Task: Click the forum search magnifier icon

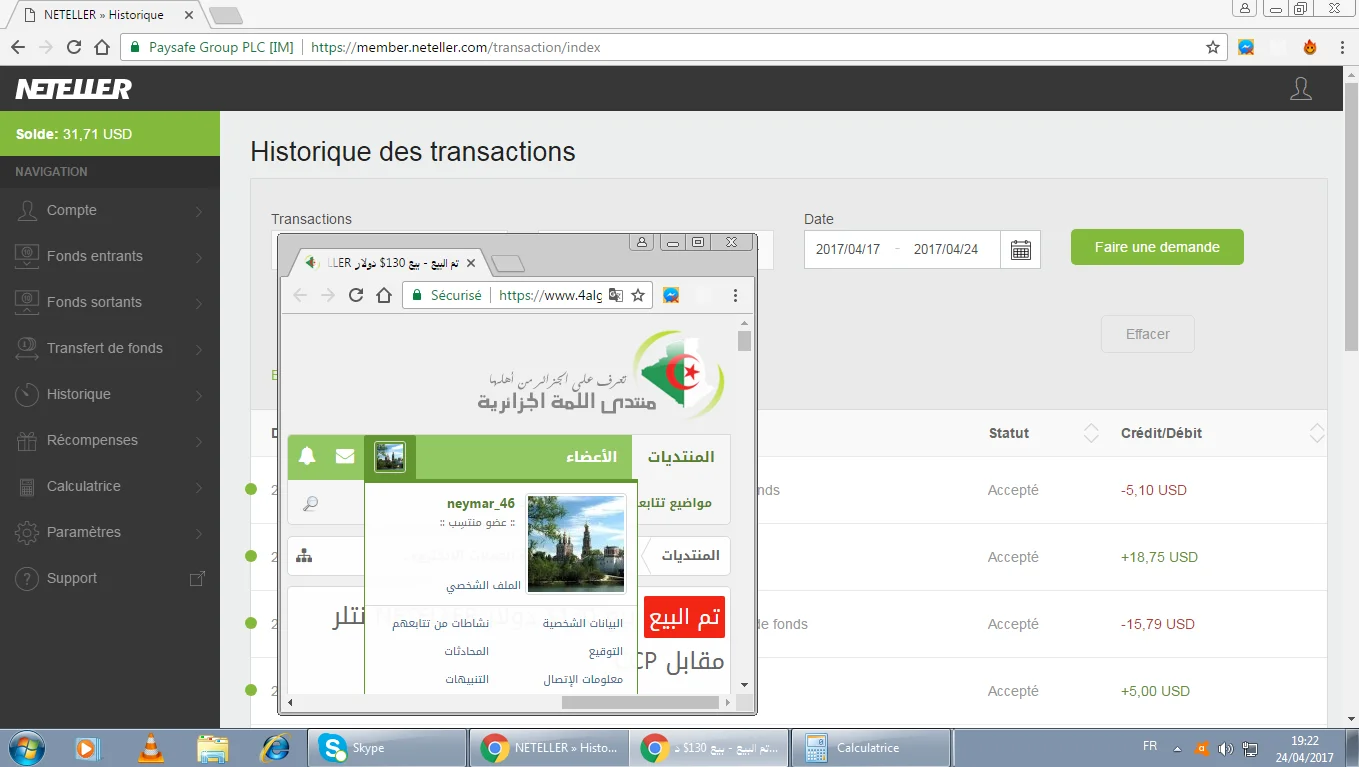Action: (x=310, y=504)
